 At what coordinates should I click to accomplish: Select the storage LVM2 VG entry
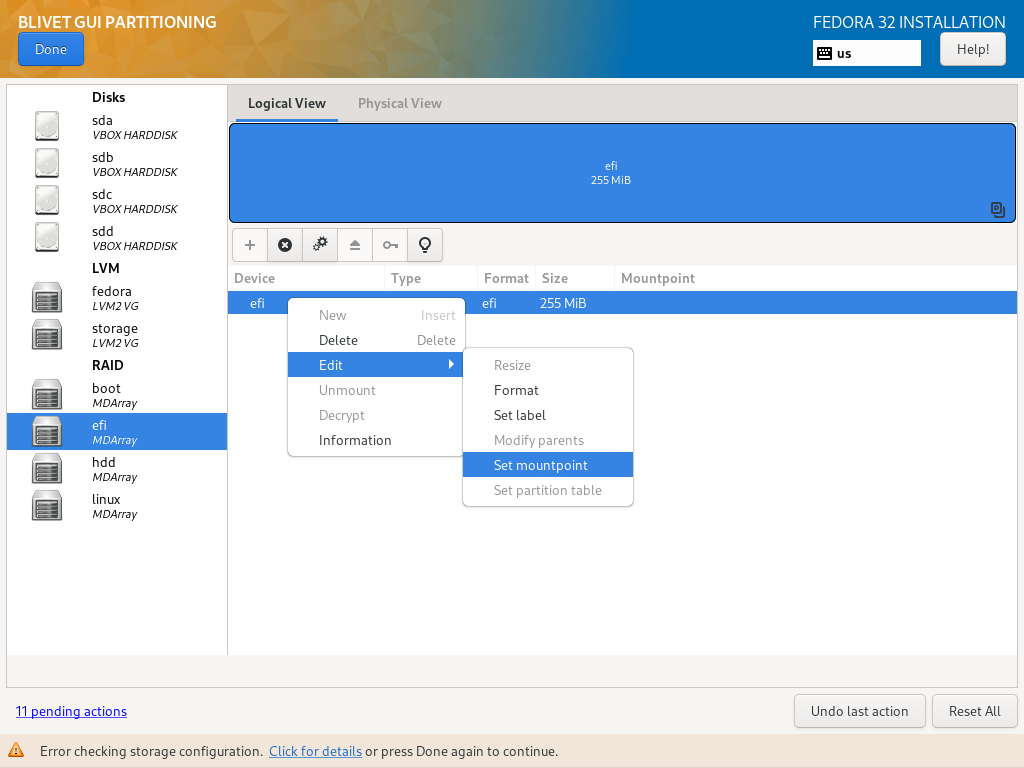(114, 334)
